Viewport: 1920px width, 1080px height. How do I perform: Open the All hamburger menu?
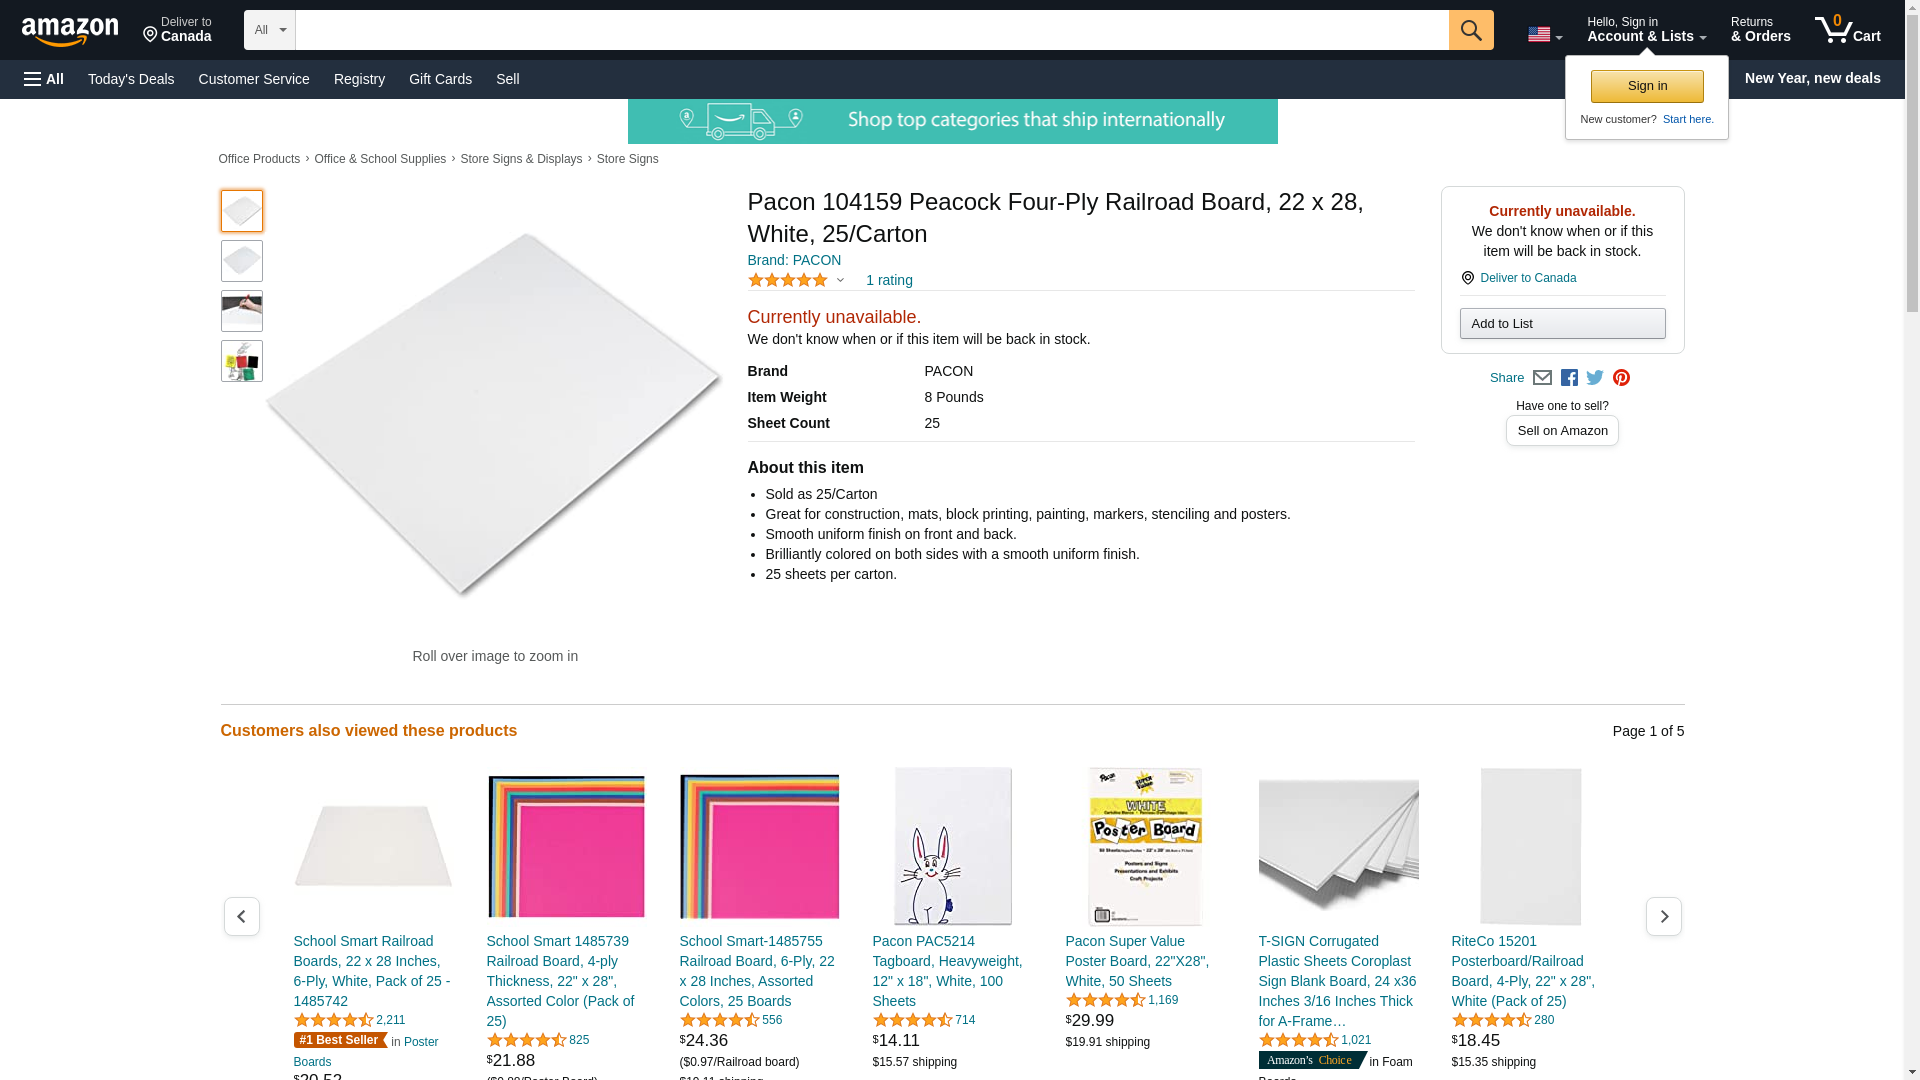44,79
